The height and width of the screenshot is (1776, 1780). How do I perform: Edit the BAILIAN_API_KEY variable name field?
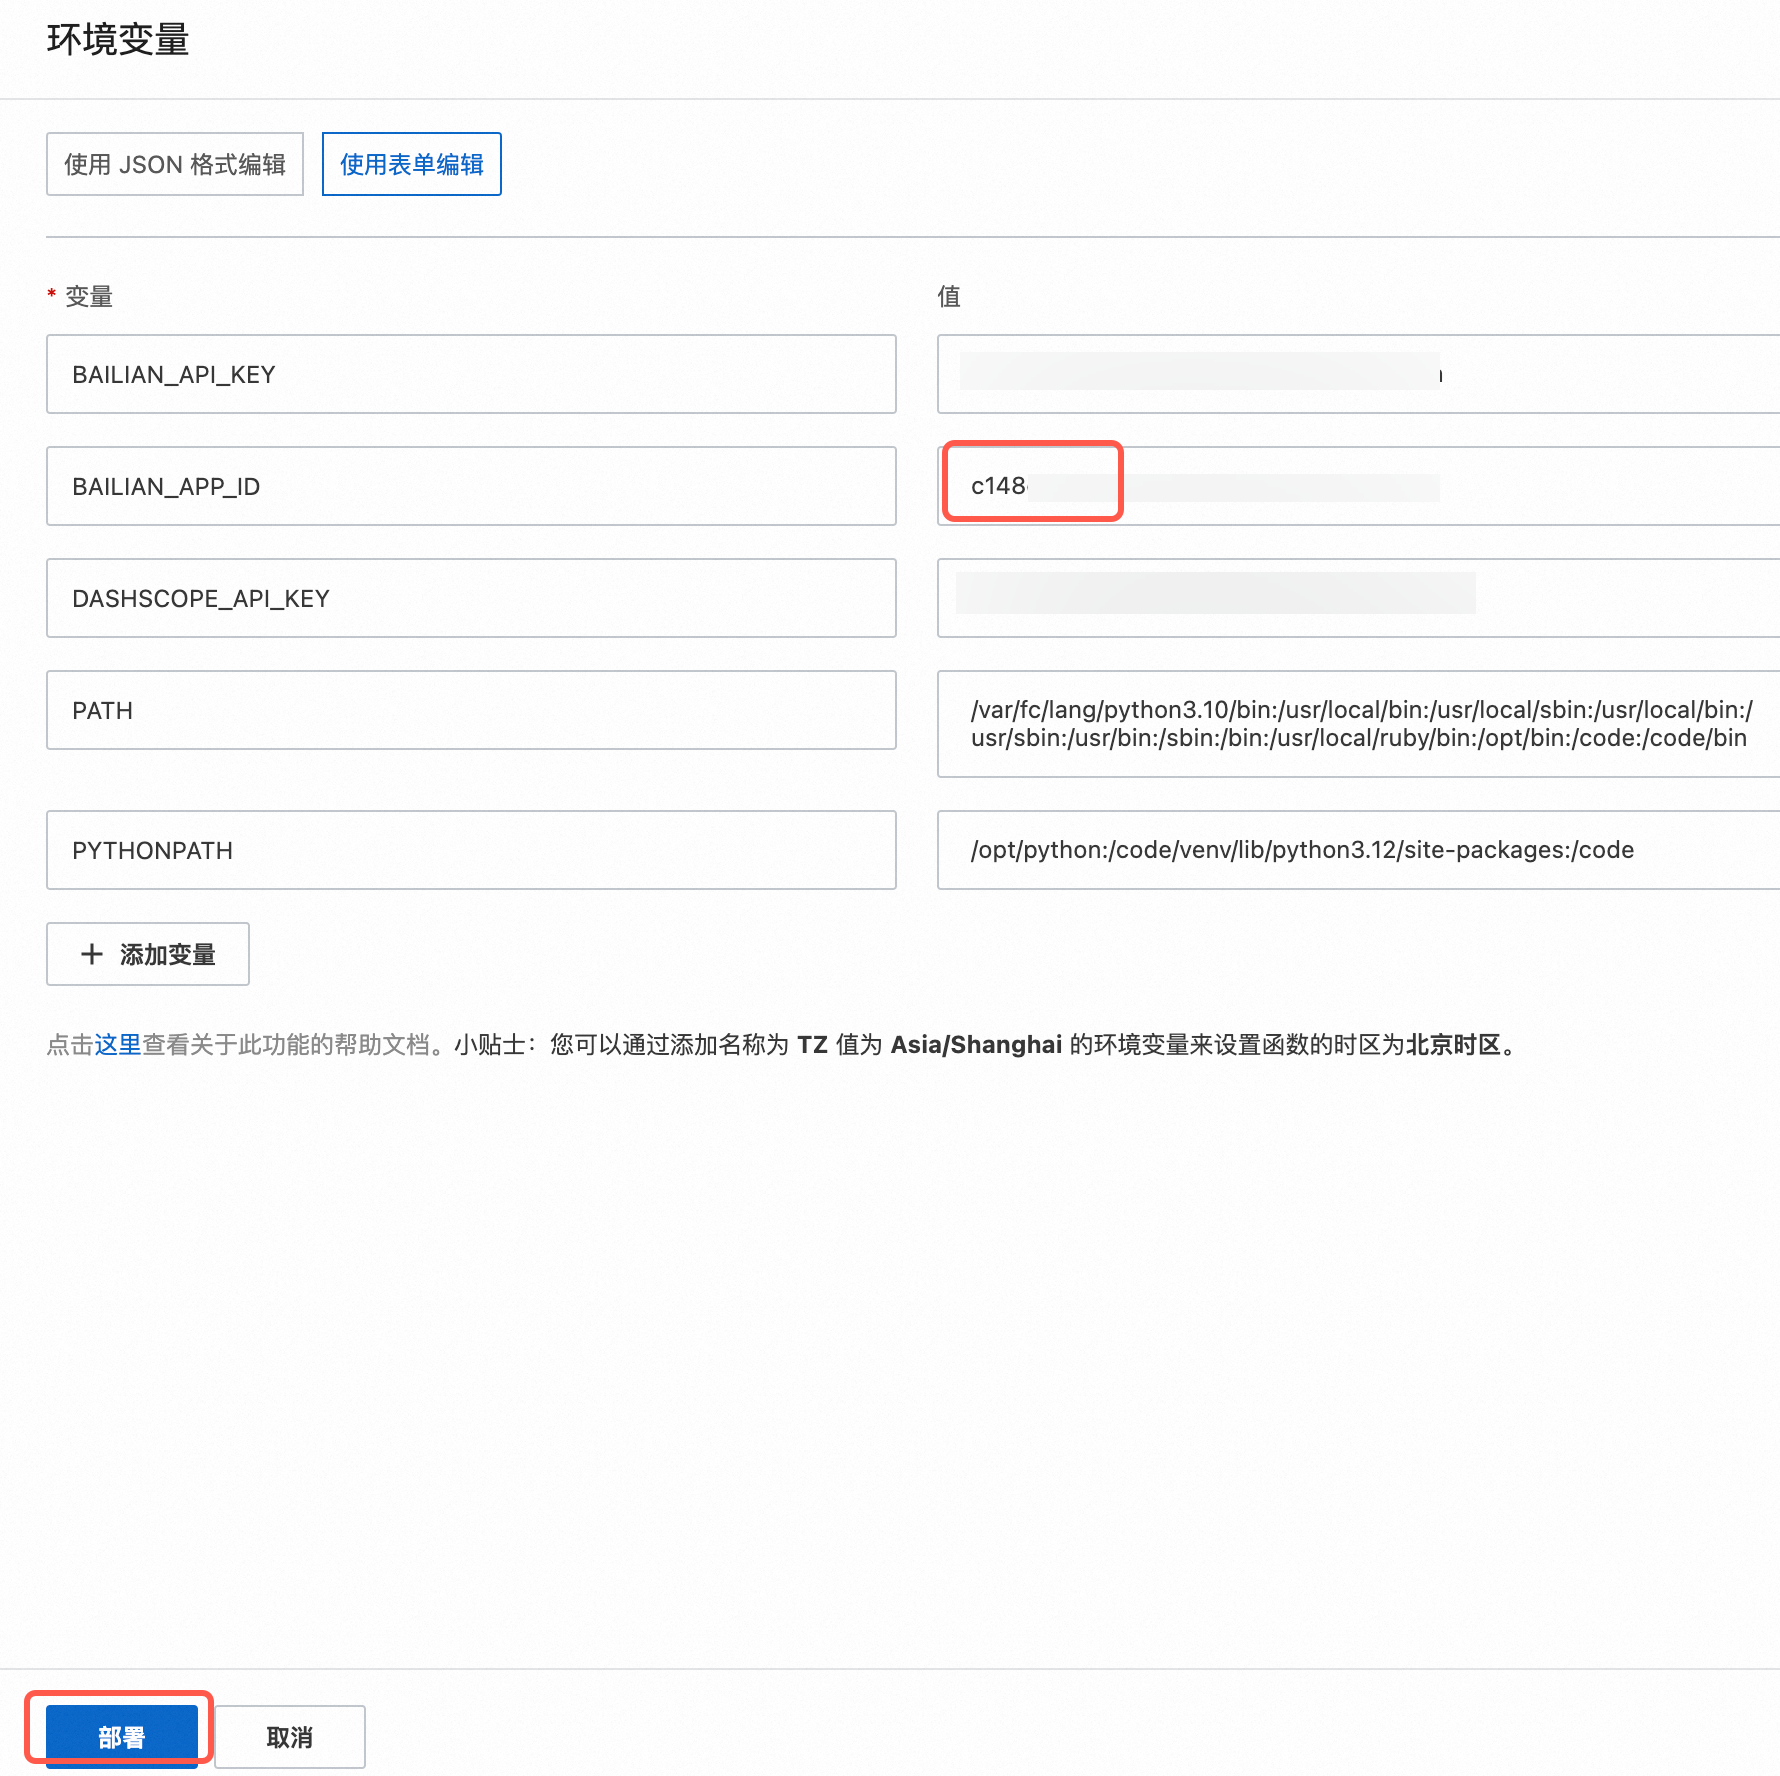tap(471, 374)
